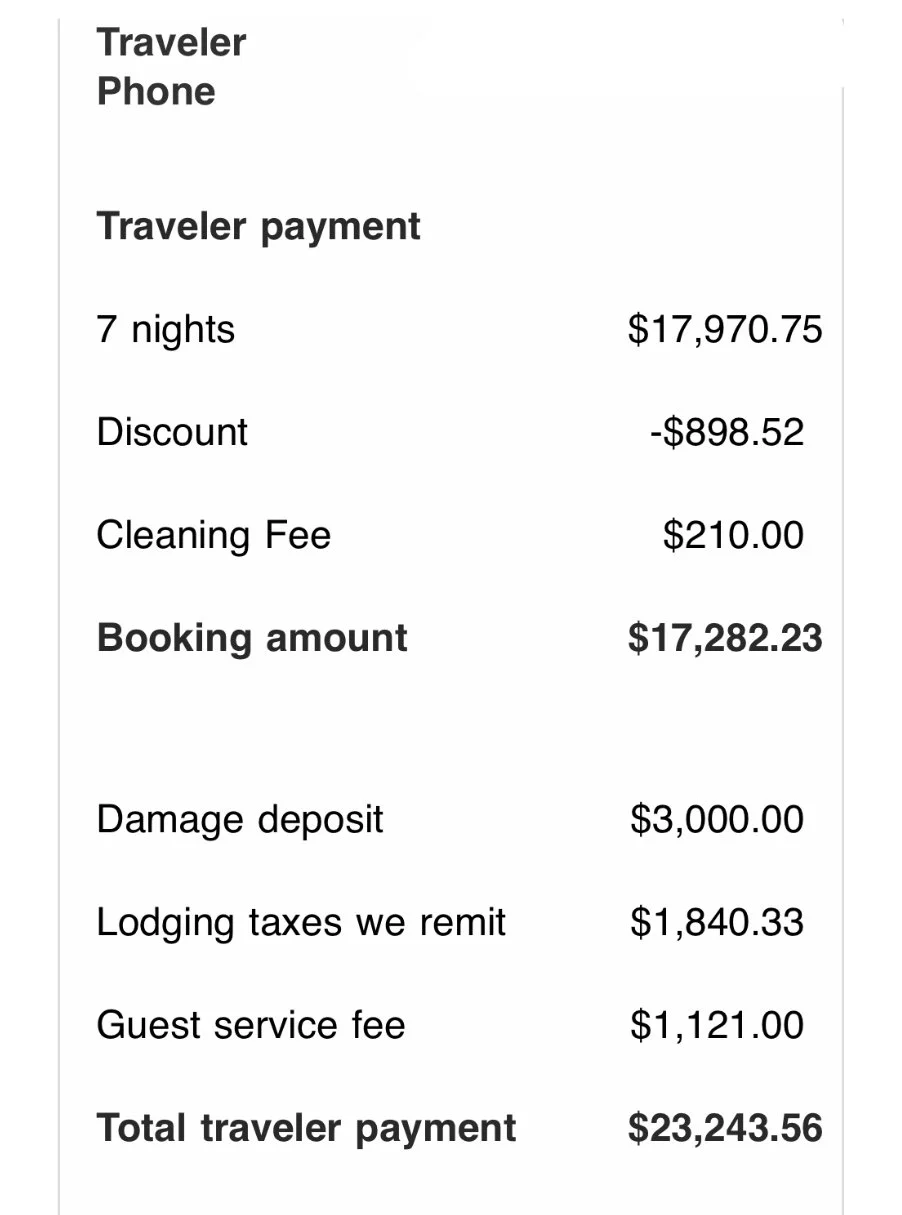902x1215 pixels.
Task: Click the $23,243.56 total amount
Action: coord(725,1129)
